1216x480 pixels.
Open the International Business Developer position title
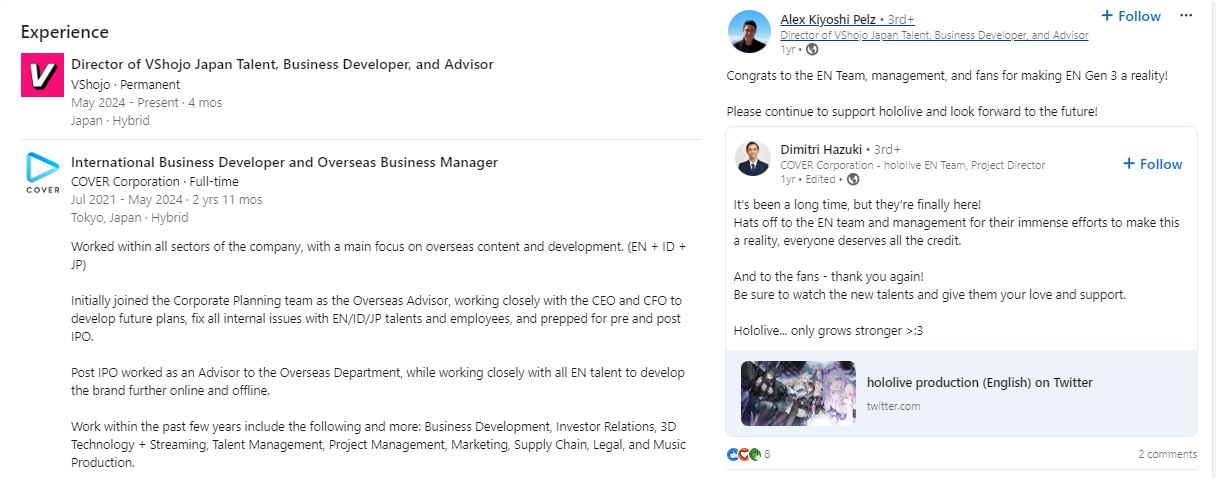[284, 162]
